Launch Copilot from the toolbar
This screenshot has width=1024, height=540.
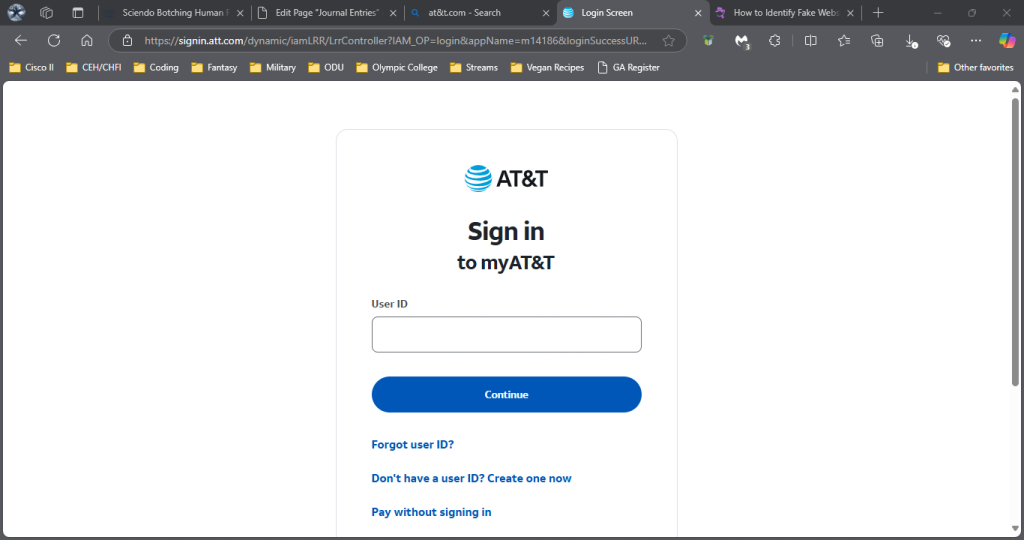pyautogui.click(x=1007, y=40)
